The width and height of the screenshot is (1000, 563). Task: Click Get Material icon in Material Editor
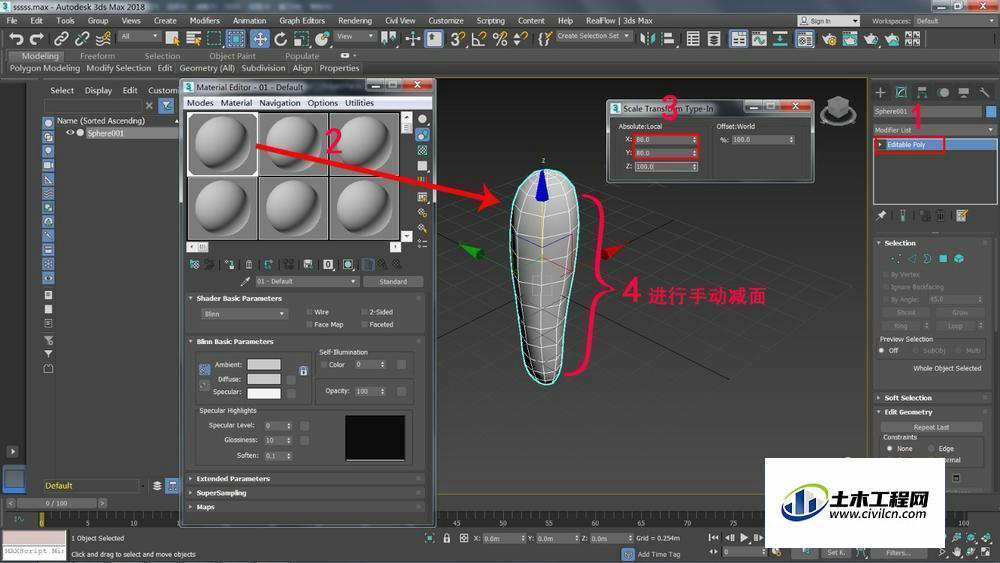tap(195, 264)
